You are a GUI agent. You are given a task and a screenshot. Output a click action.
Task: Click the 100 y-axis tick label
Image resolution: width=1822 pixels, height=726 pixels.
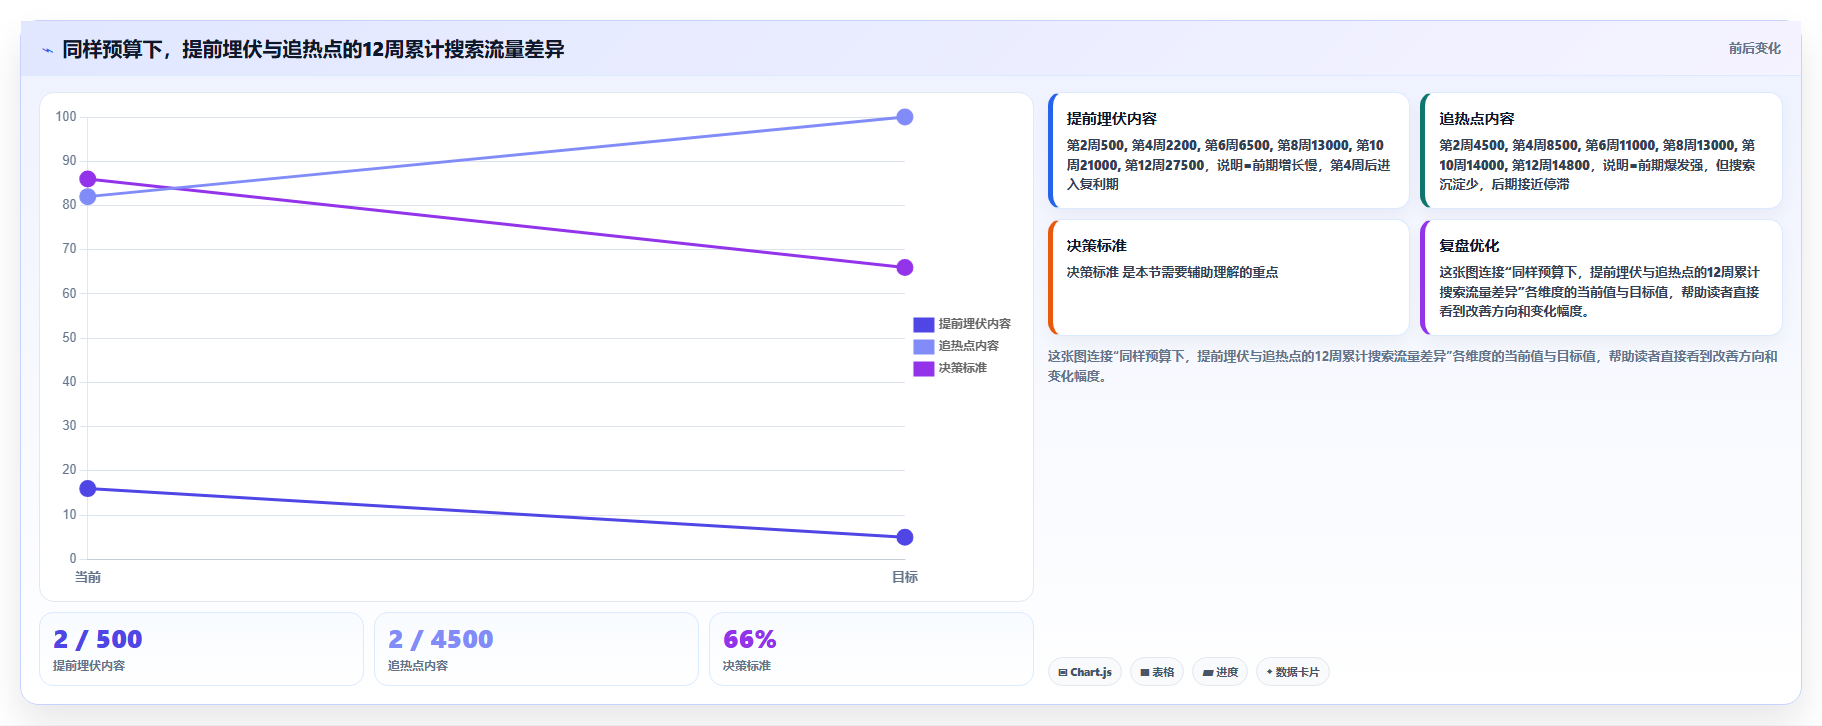pyautogui.click(x=66, y=117)
